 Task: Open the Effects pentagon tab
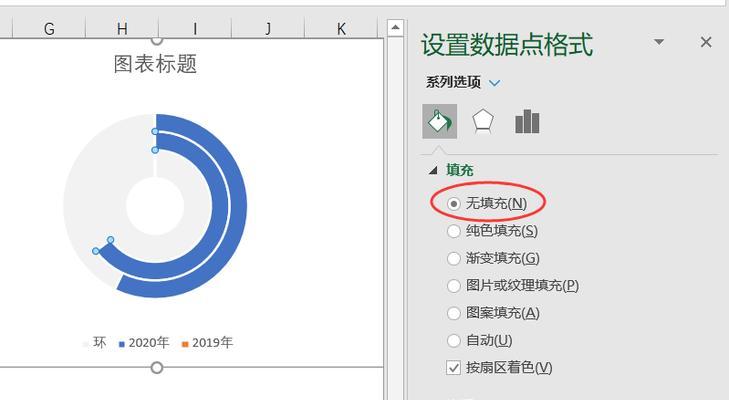pos(483,121)
